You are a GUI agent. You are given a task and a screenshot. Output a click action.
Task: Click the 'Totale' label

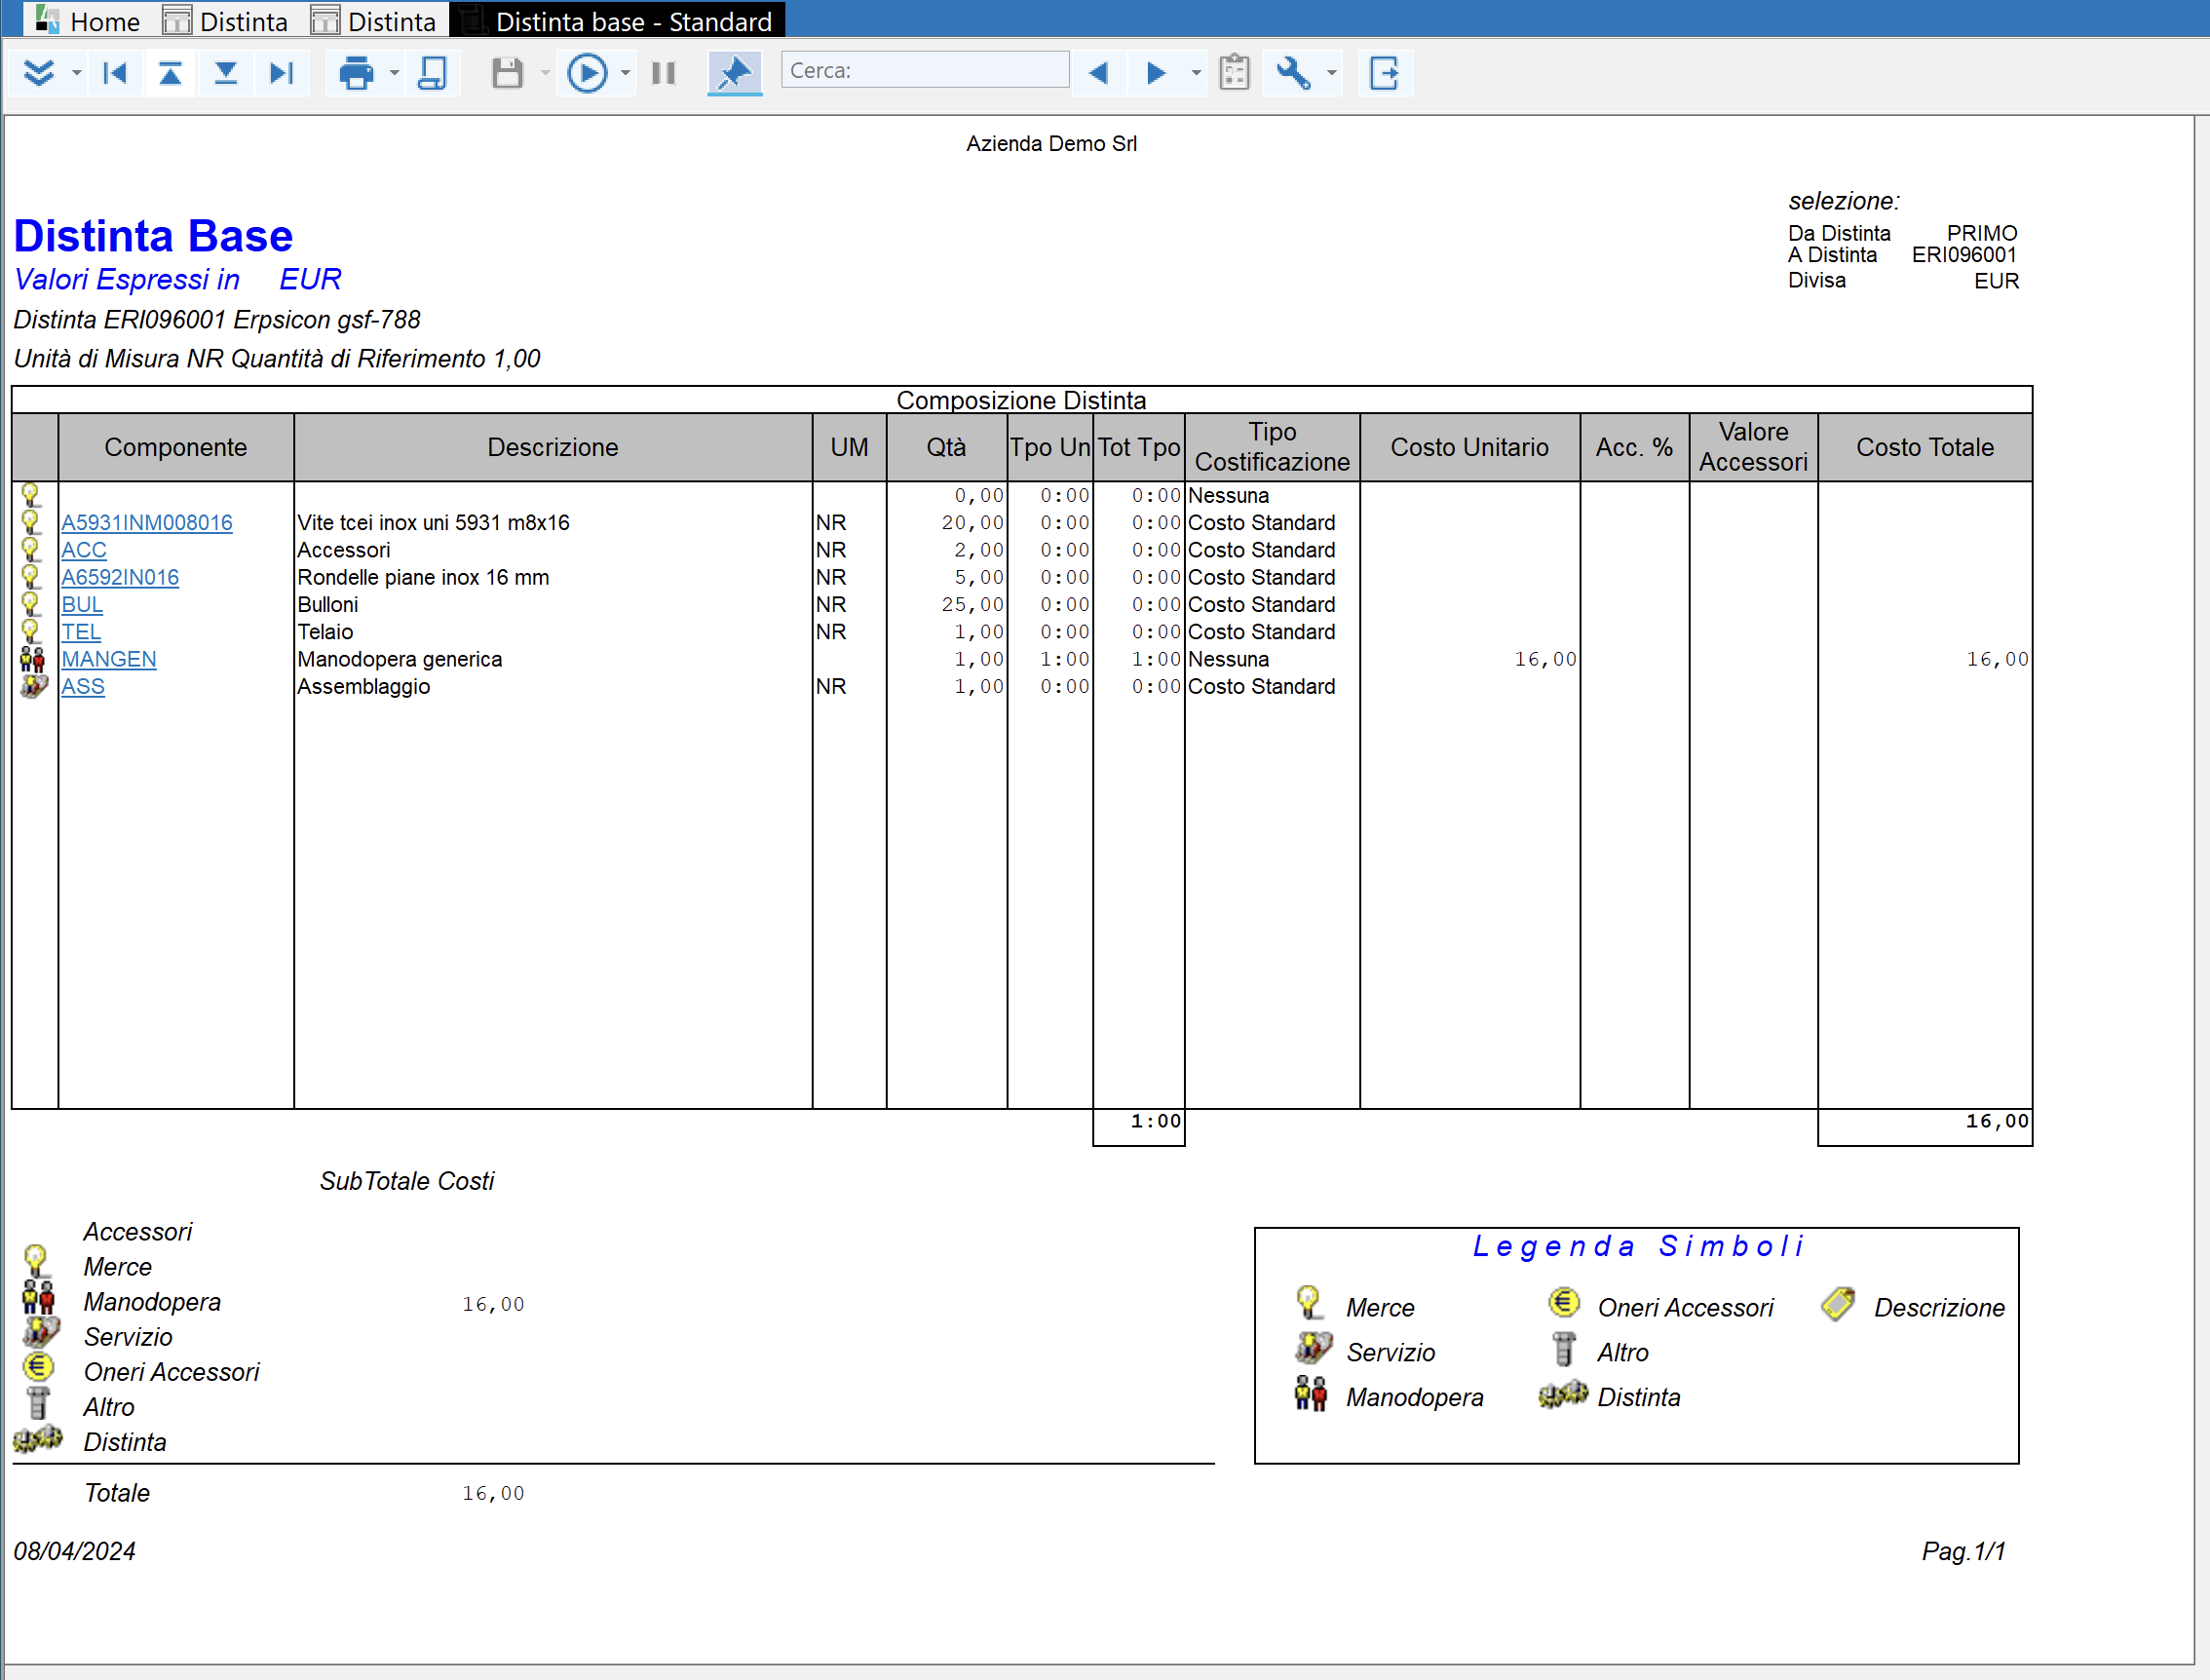(117, 1493)
